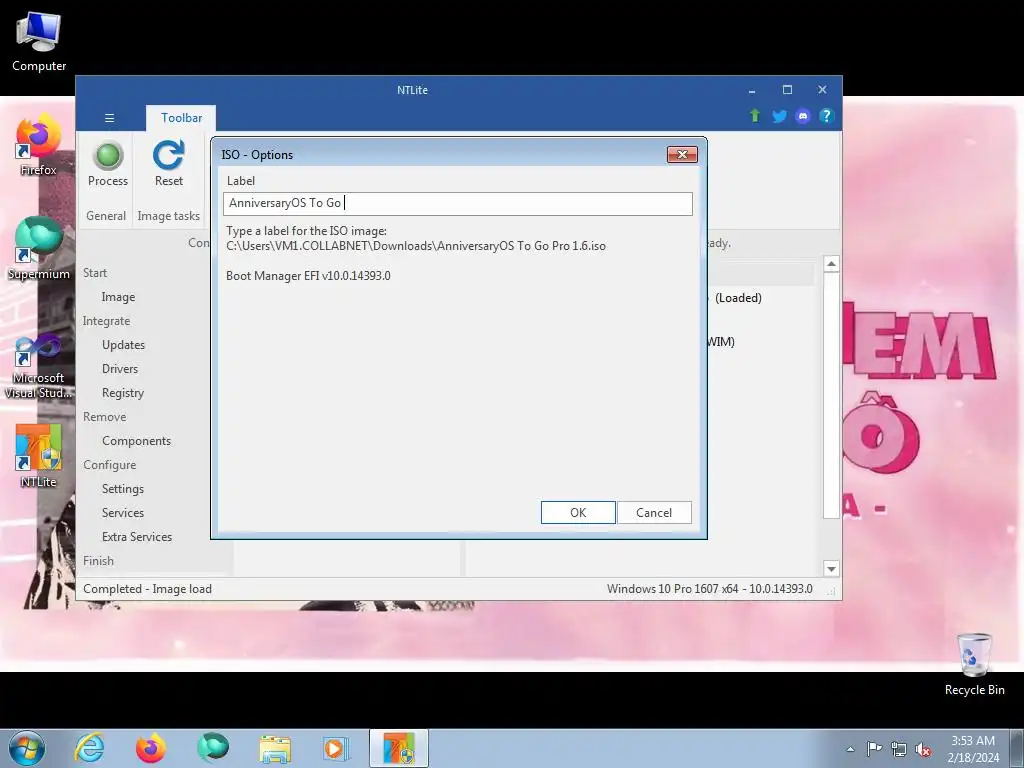Launch Supermium from the taskbar
1024x768 pixels.
213,748
